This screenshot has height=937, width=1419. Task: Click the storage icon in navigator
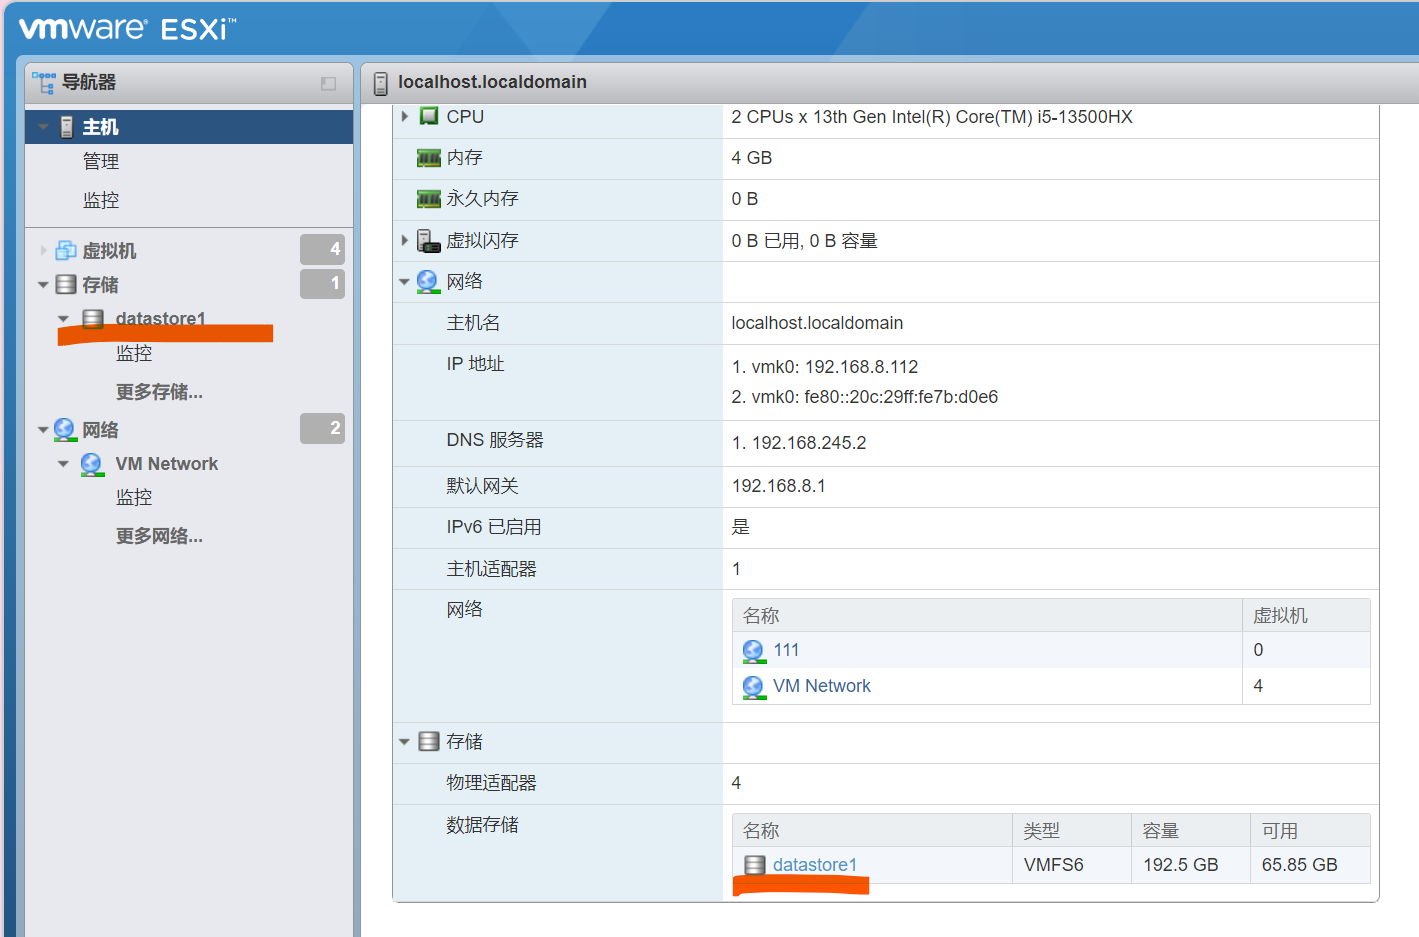66,284
